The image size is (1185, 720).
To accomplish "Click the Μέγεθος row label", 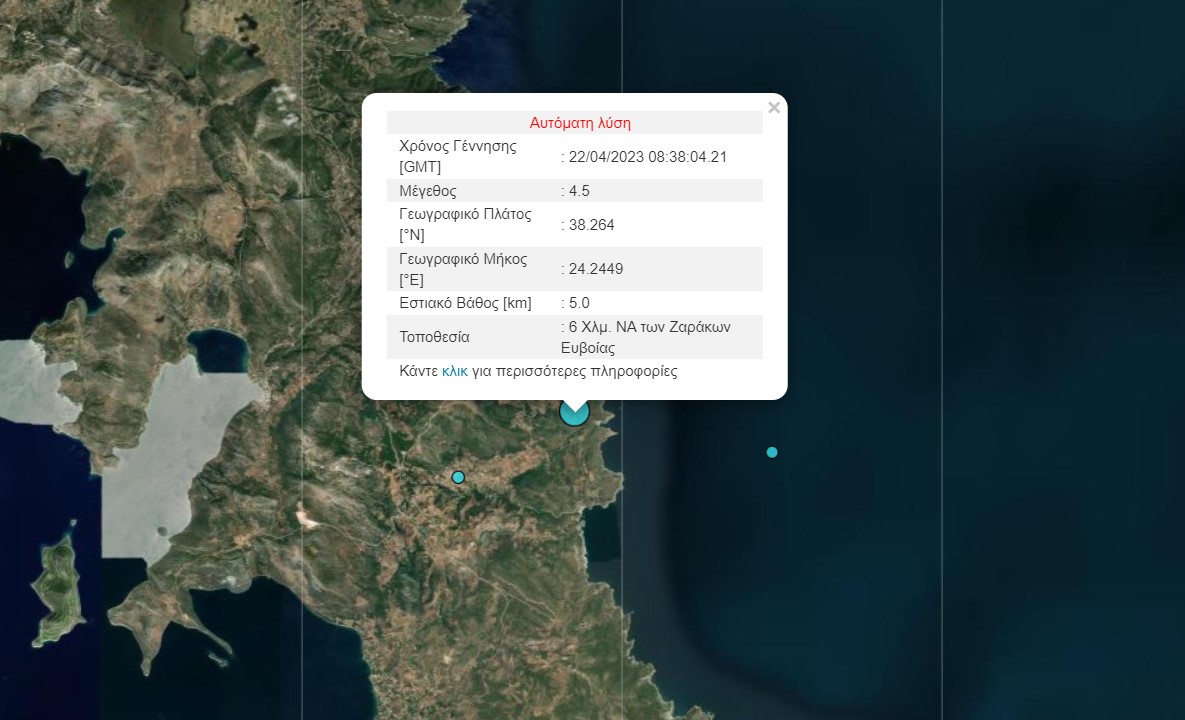I will point(427,191).
